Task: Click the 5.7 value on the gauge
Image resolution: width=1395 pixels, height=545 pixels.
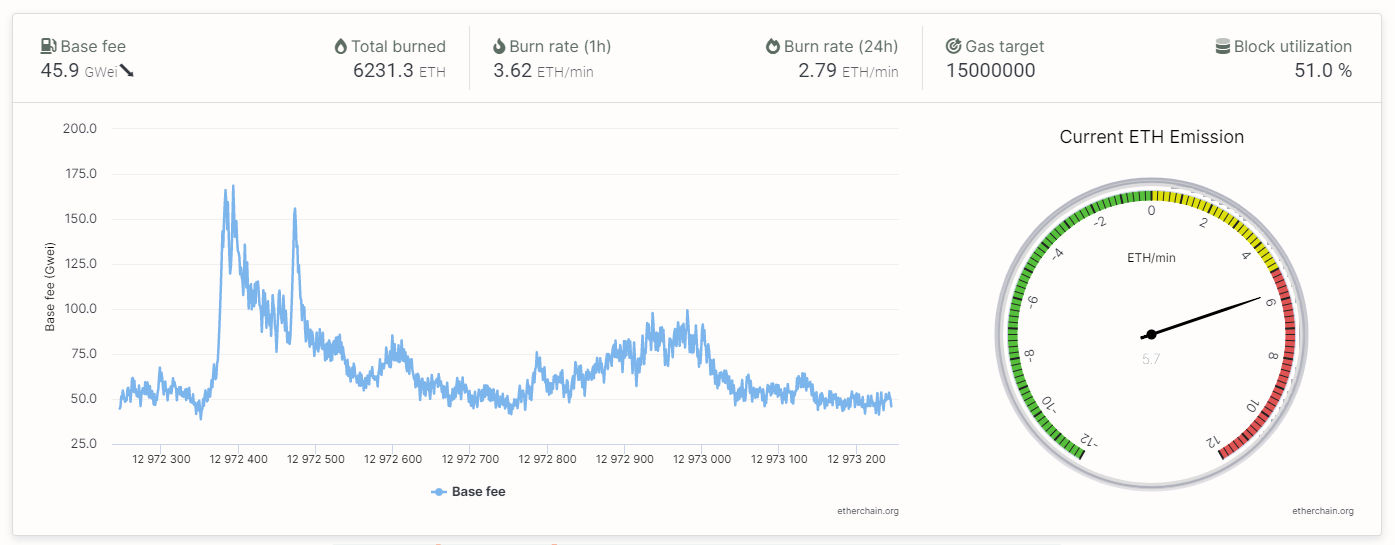Action: pyautogui.click(x=1151, y=359)
